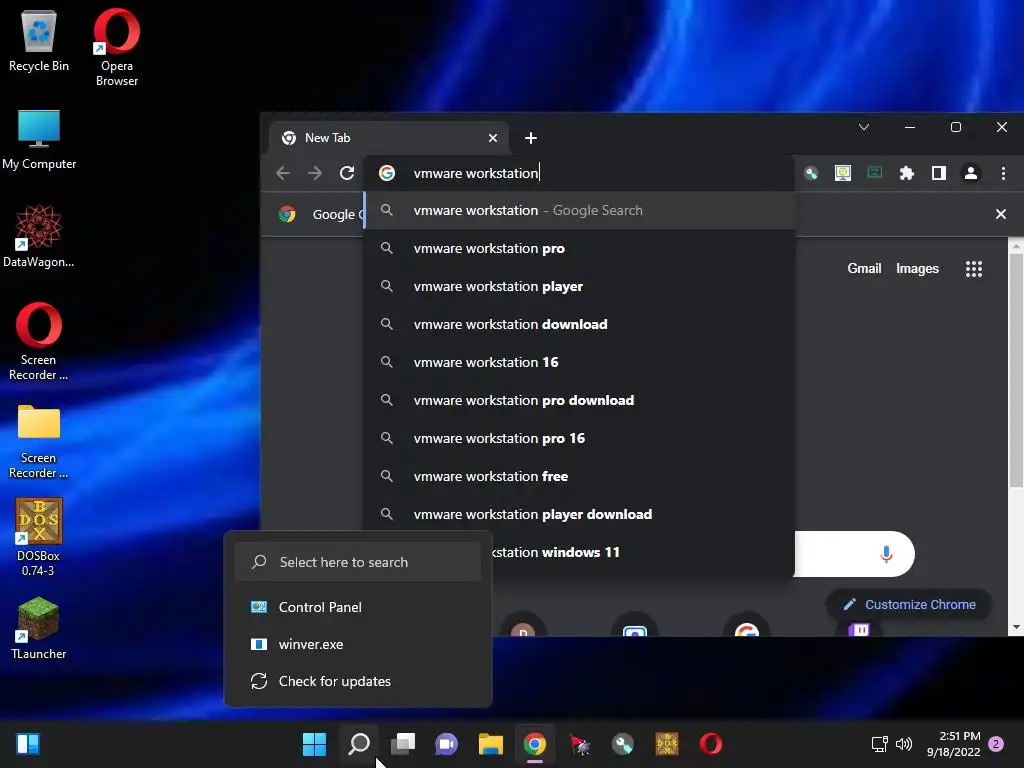This screenshot has width=1024, height=768.
Task: Open Opera from the taskbar
Action: 711,744
